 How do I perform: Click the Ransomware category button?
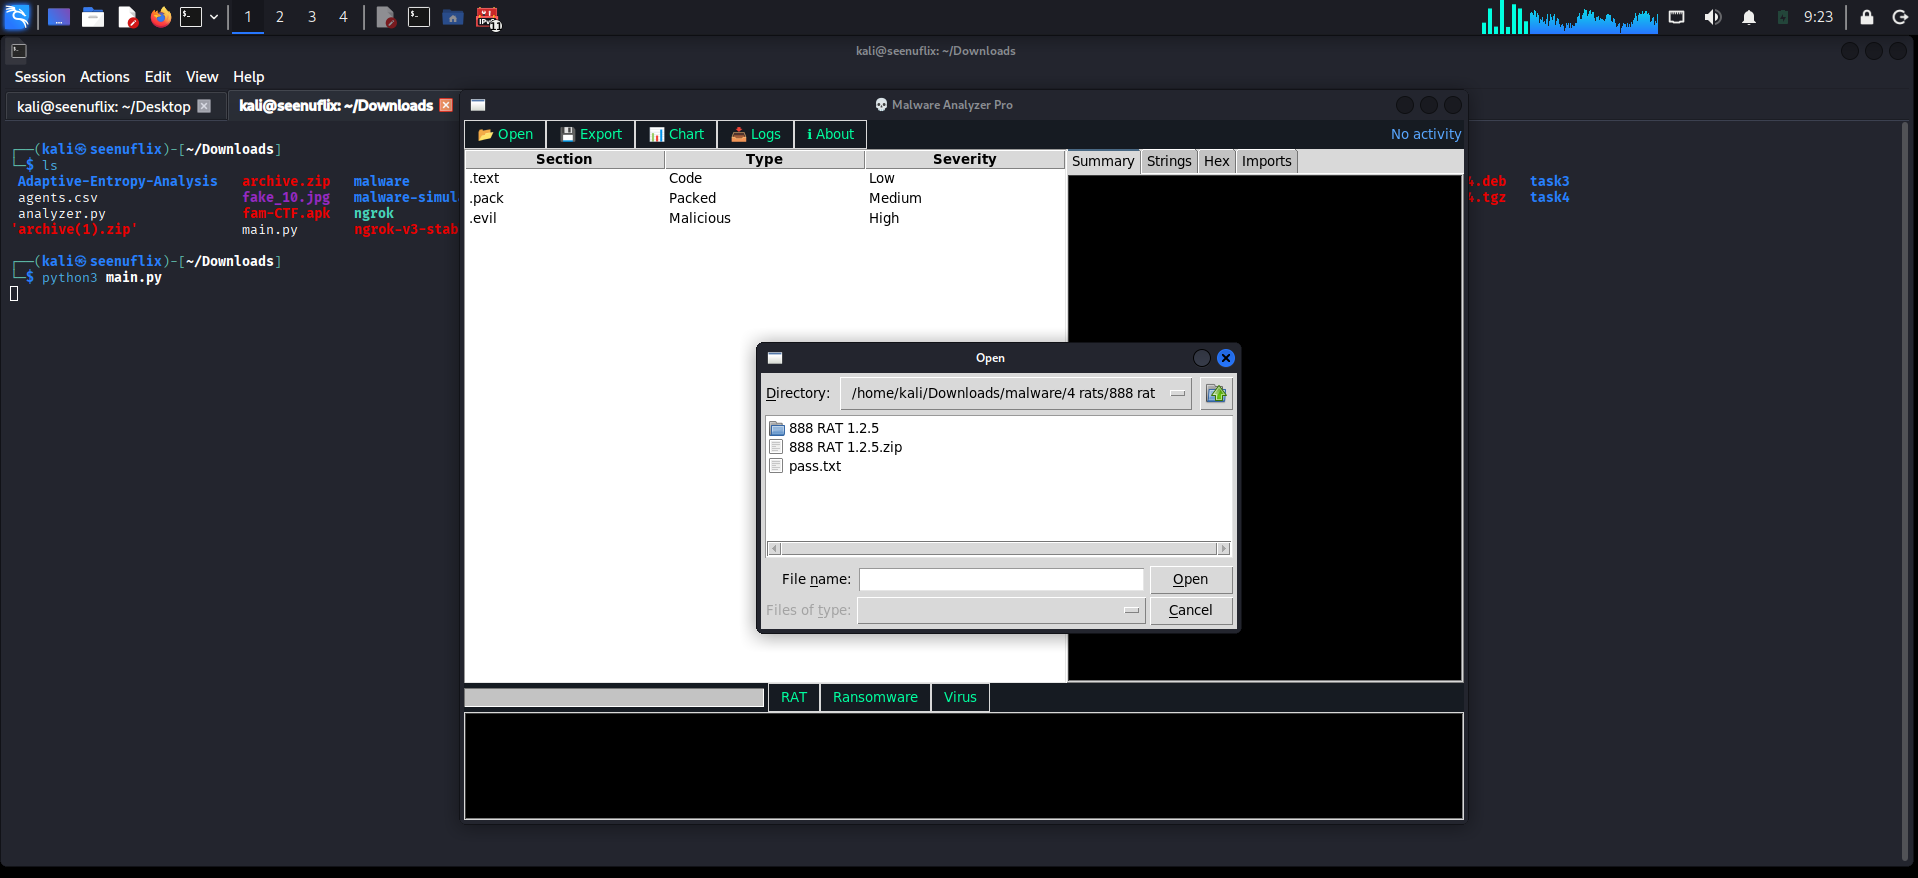coord(875,697)
